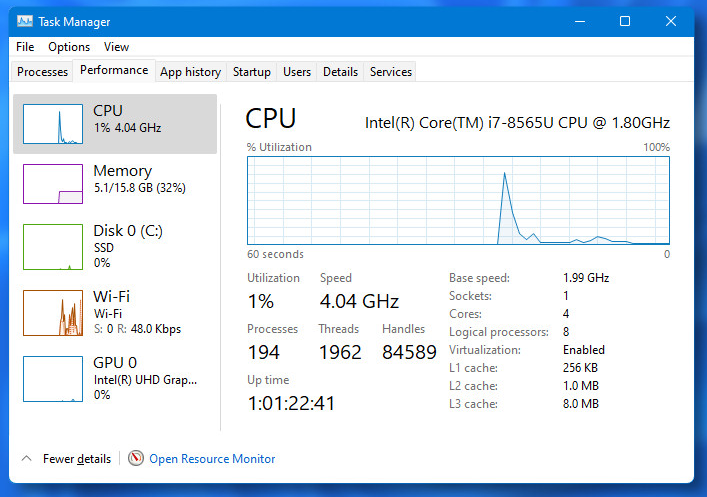Open the Details tab

(340, 72)
